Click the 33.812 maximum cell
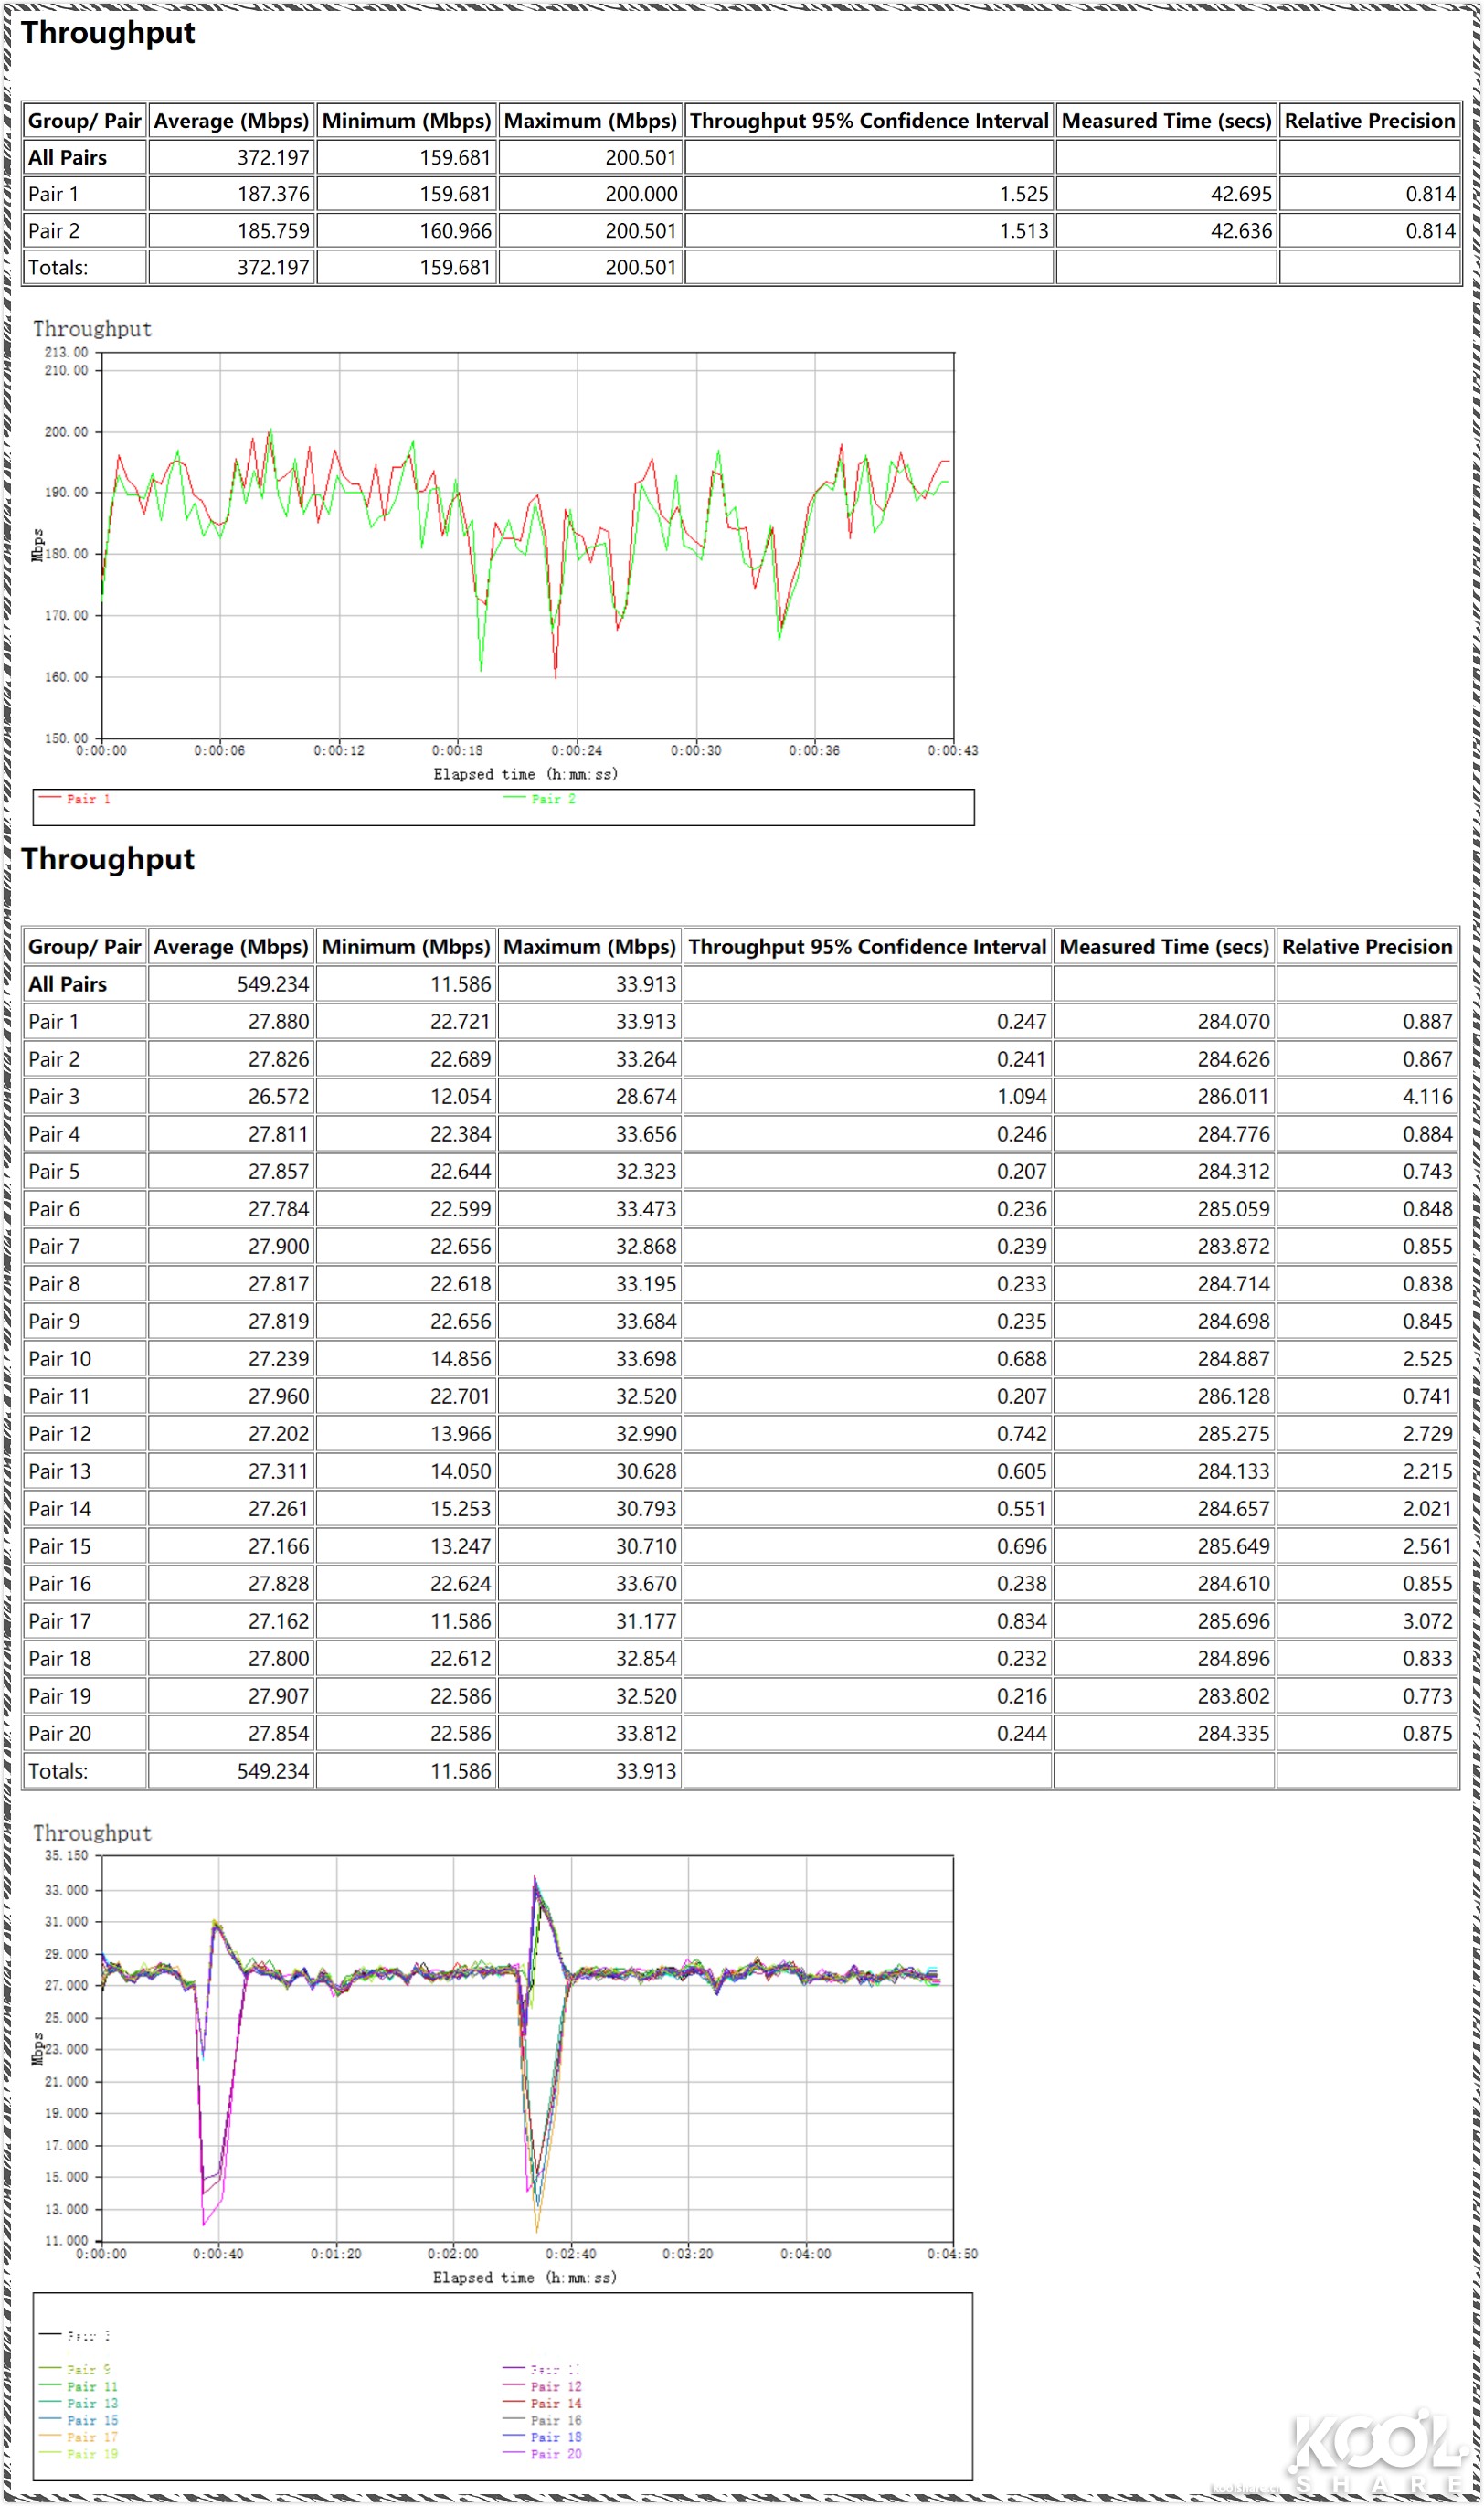This screenshot has height=2506, width=1484. coord(590,1735)
